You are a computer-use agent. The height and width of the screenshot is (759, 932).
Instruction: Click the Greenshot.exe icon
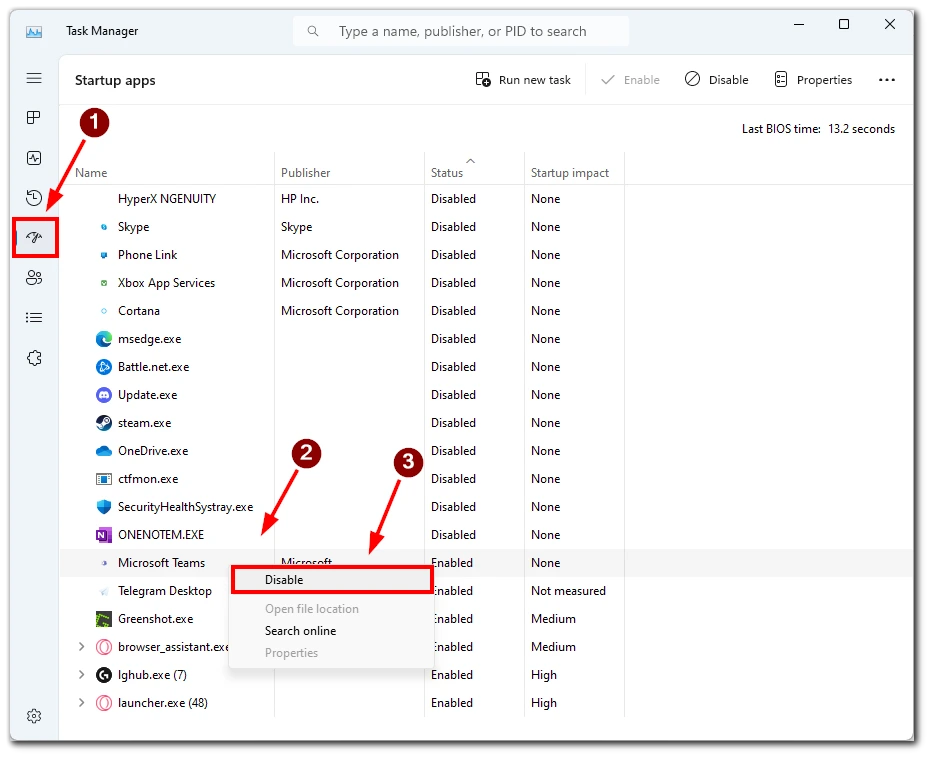104,619
